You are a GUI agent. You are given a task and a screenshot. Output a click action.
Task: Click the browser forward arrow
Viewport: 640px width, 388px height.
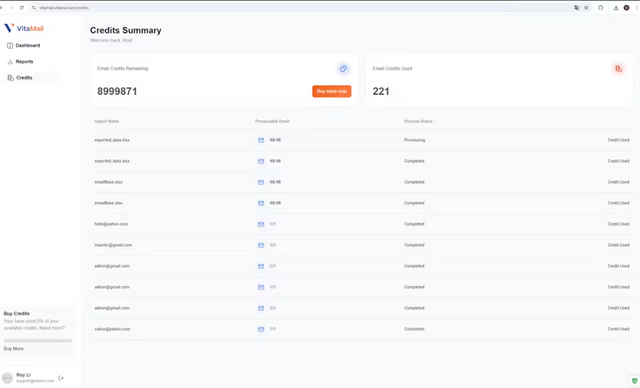[x=11, y=8]
